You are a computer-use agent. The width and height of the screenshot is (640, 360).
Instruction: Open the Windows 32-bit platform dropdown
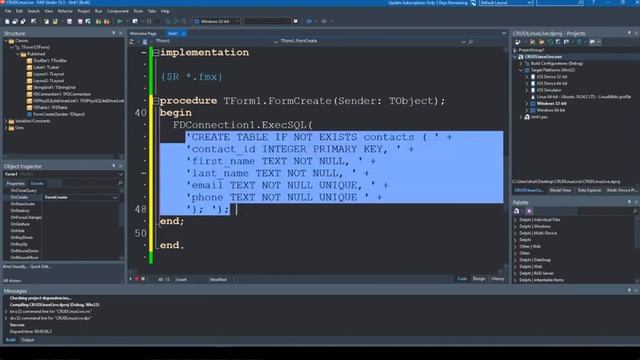point(237,21)
